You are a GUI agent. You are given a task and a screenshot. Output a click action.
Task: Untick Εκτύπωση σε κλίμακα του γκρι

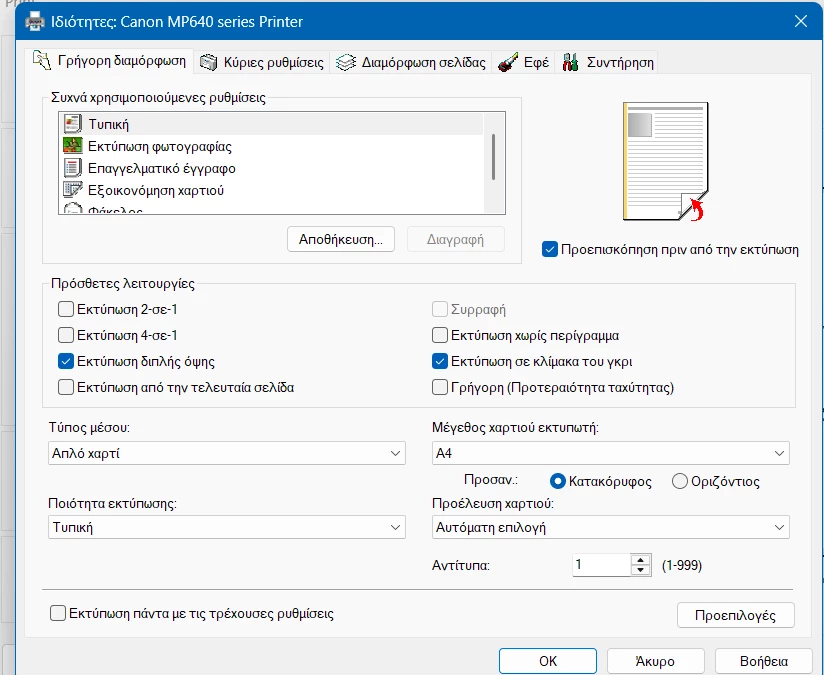tap(440, 361)
